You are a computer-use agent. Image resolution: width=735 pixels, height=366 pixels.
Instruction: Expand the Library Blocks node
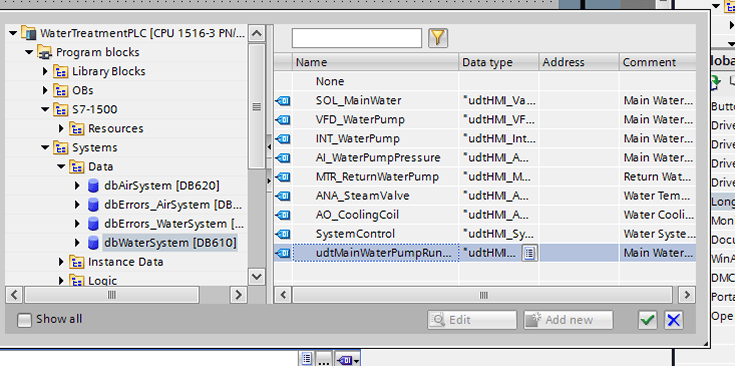click(45, 72)
